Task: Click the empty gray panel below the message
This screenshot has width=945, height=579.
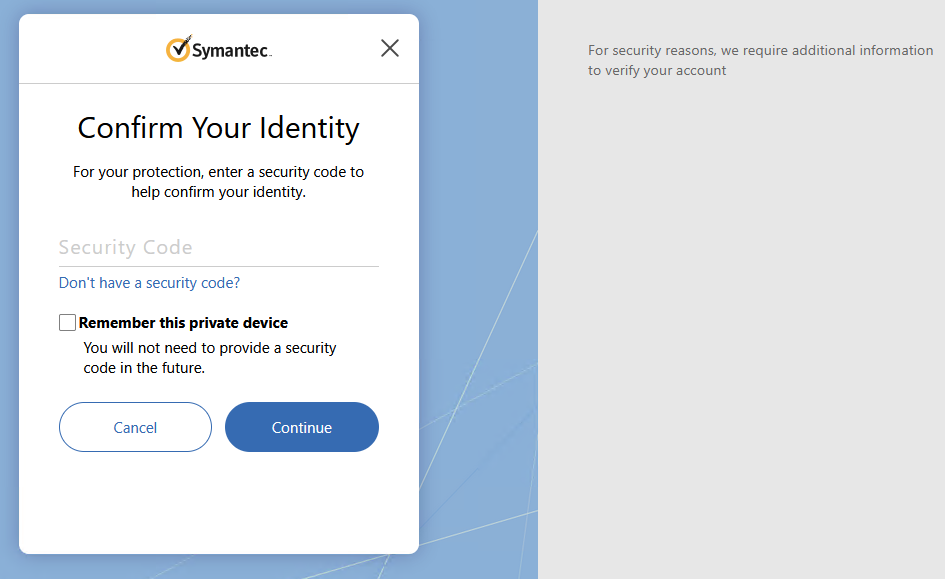Action: 741,331
